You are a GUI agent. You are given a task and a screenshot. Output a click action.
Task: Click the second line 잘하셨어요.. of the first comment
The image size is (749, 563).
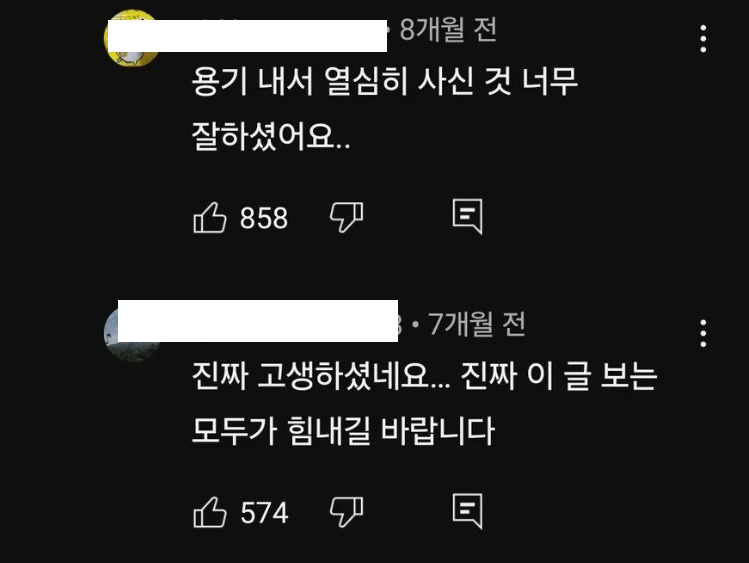271,137
